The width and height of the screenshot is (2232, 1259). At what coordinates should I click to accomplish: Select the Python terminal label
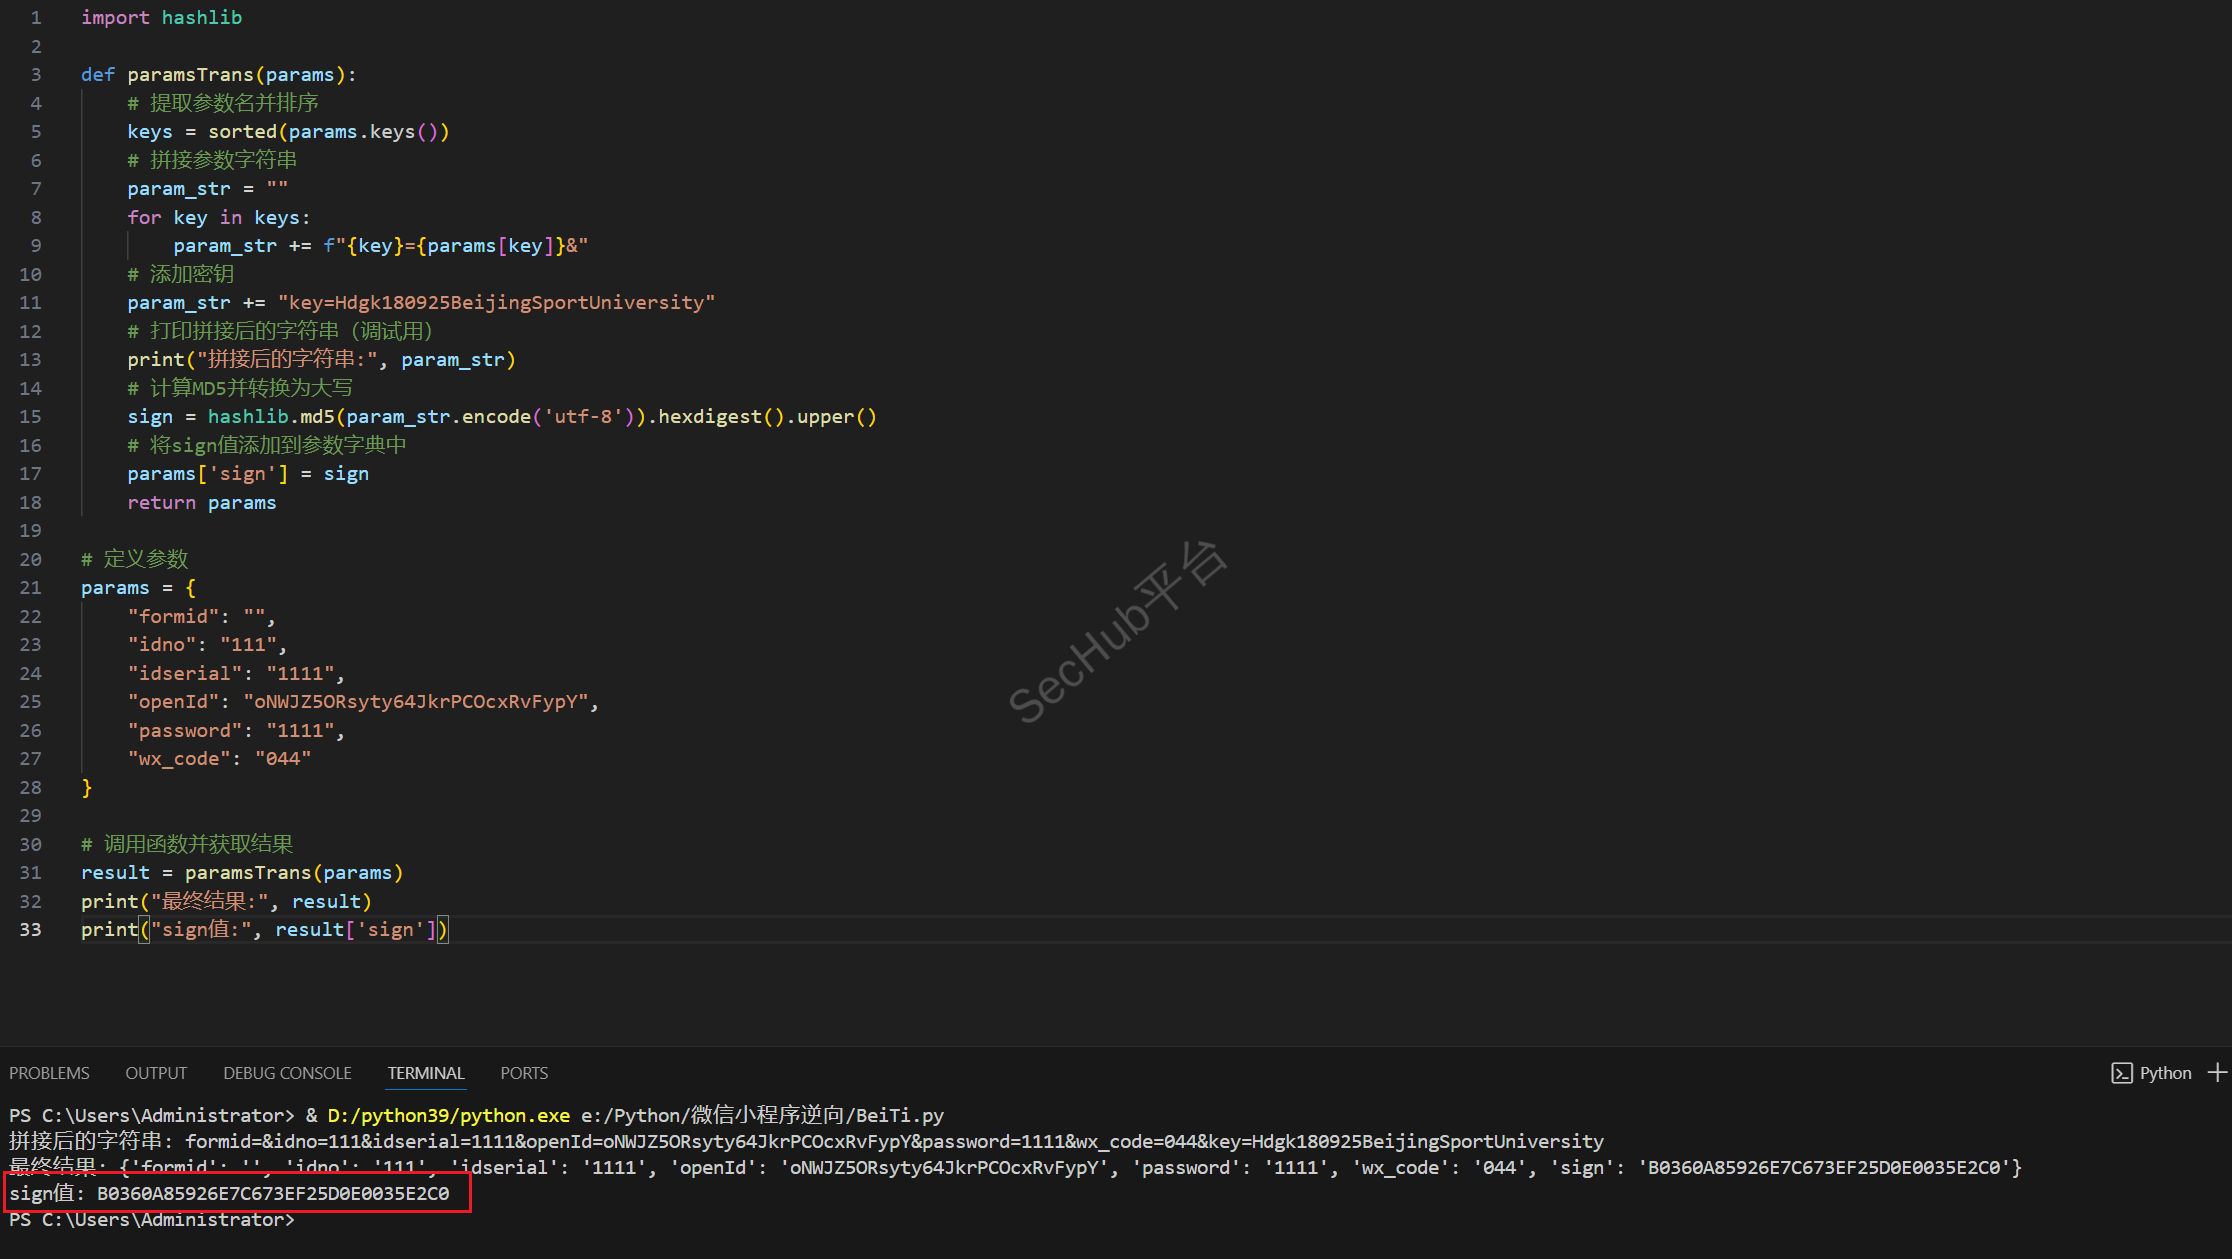pos(2165,1073)
